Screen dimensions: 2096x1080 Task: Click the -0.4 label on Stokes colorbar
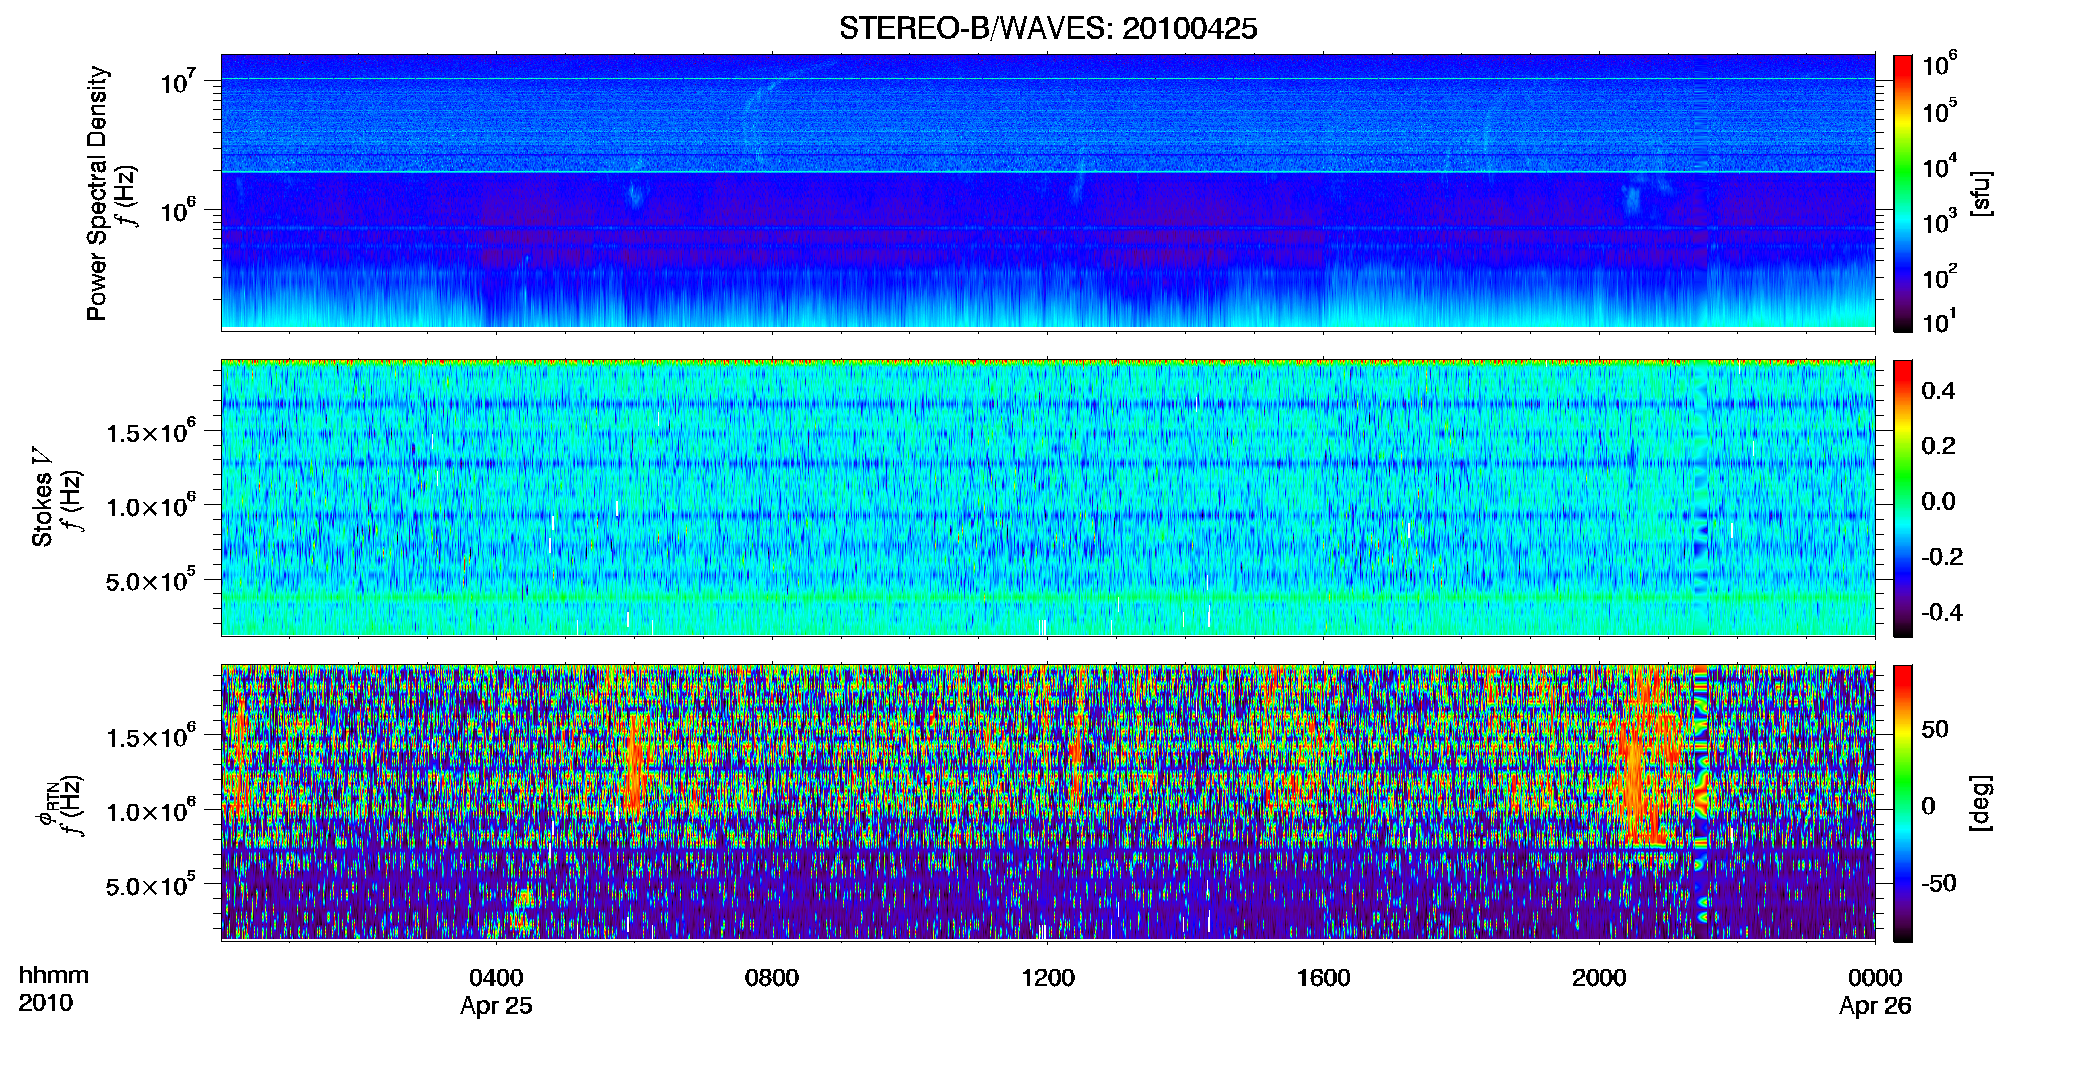click(x=1942, y=612)
